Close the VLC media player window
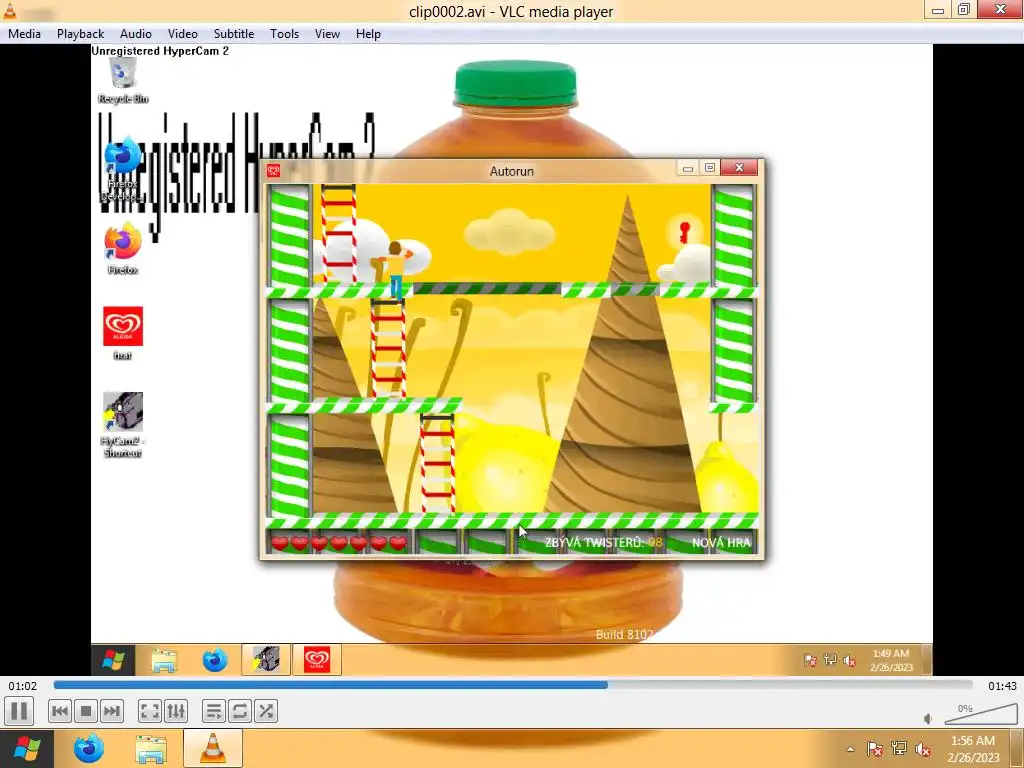The height and width of the screenshot is (768, 1024). point(1000,10)
